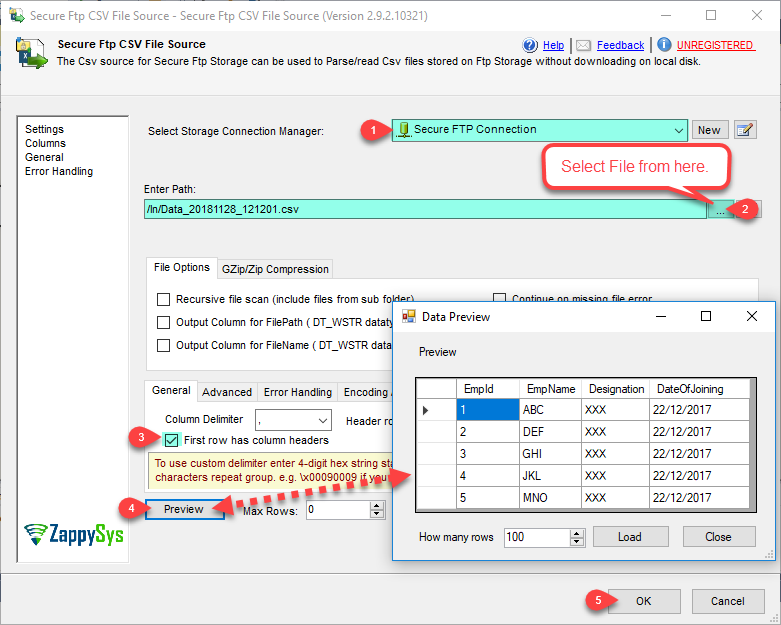Select the JKL cell in preview grid
Image resolution: width=781 pixels, height=625 pixels.
(550, 476)
